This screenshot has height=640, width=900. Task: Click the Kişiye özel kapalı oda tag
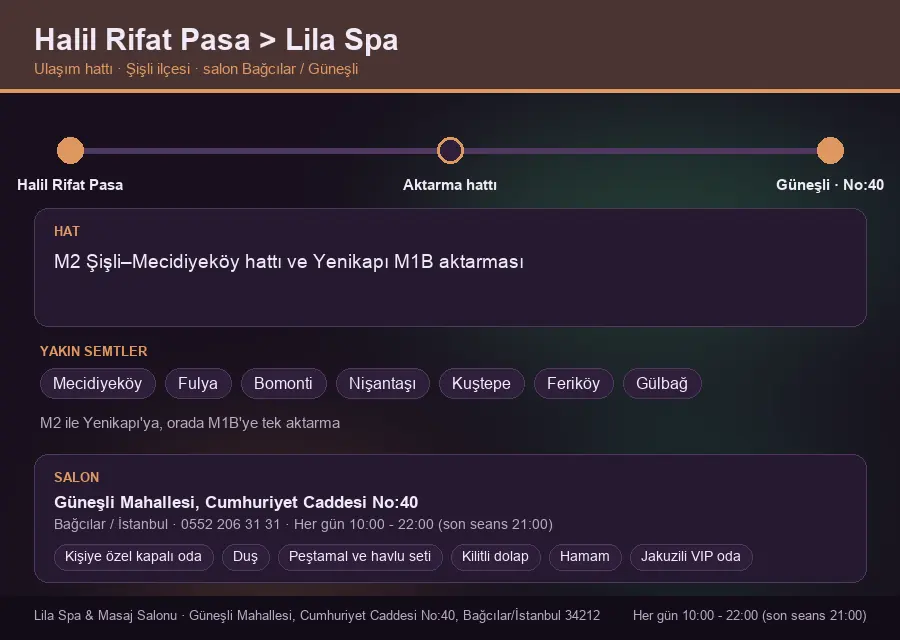[x=134, y=557]
